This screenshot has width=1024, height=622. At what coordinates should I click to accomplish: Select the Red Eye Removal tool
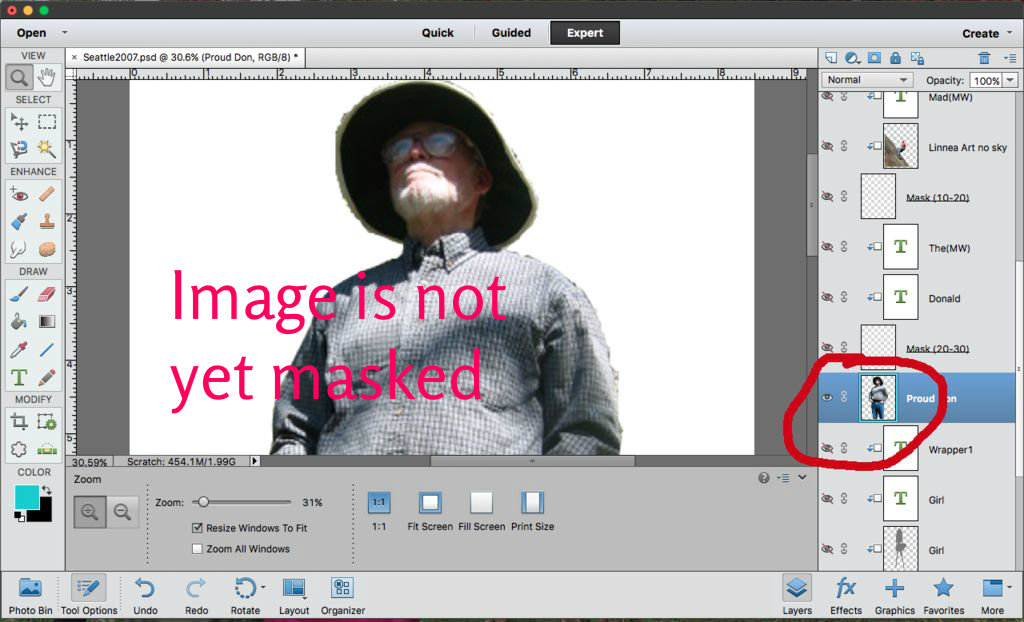pyautogui.click(x=19, y=194)
